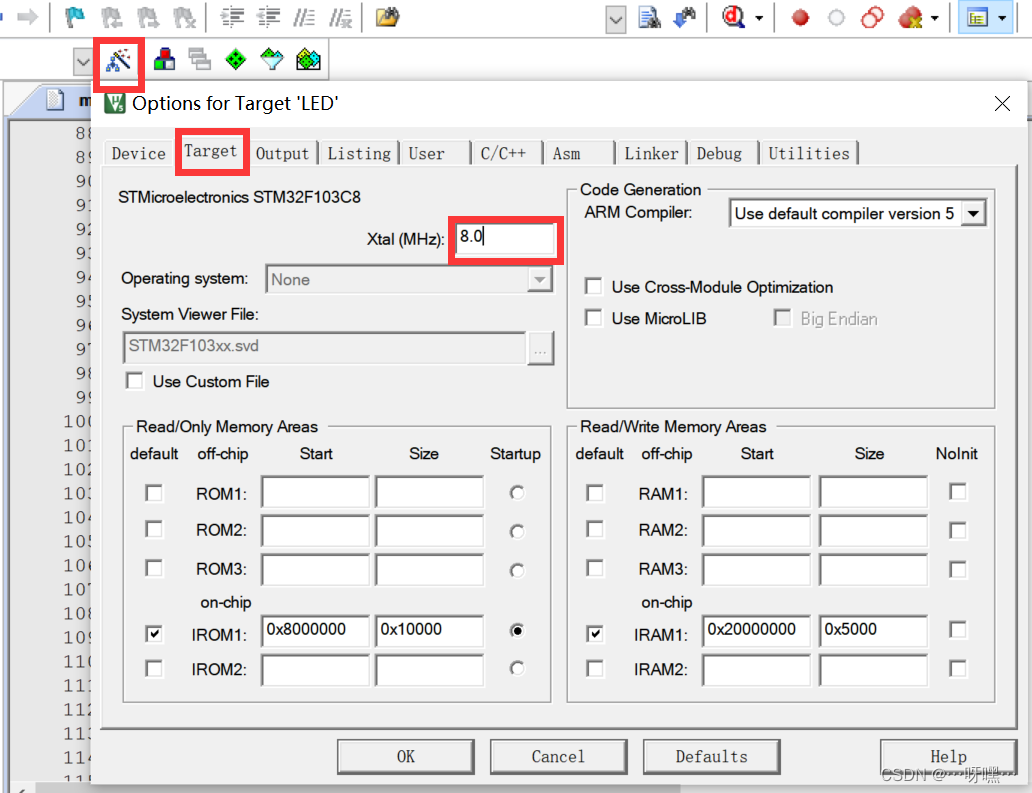Switch to the Linker tab

651,153
